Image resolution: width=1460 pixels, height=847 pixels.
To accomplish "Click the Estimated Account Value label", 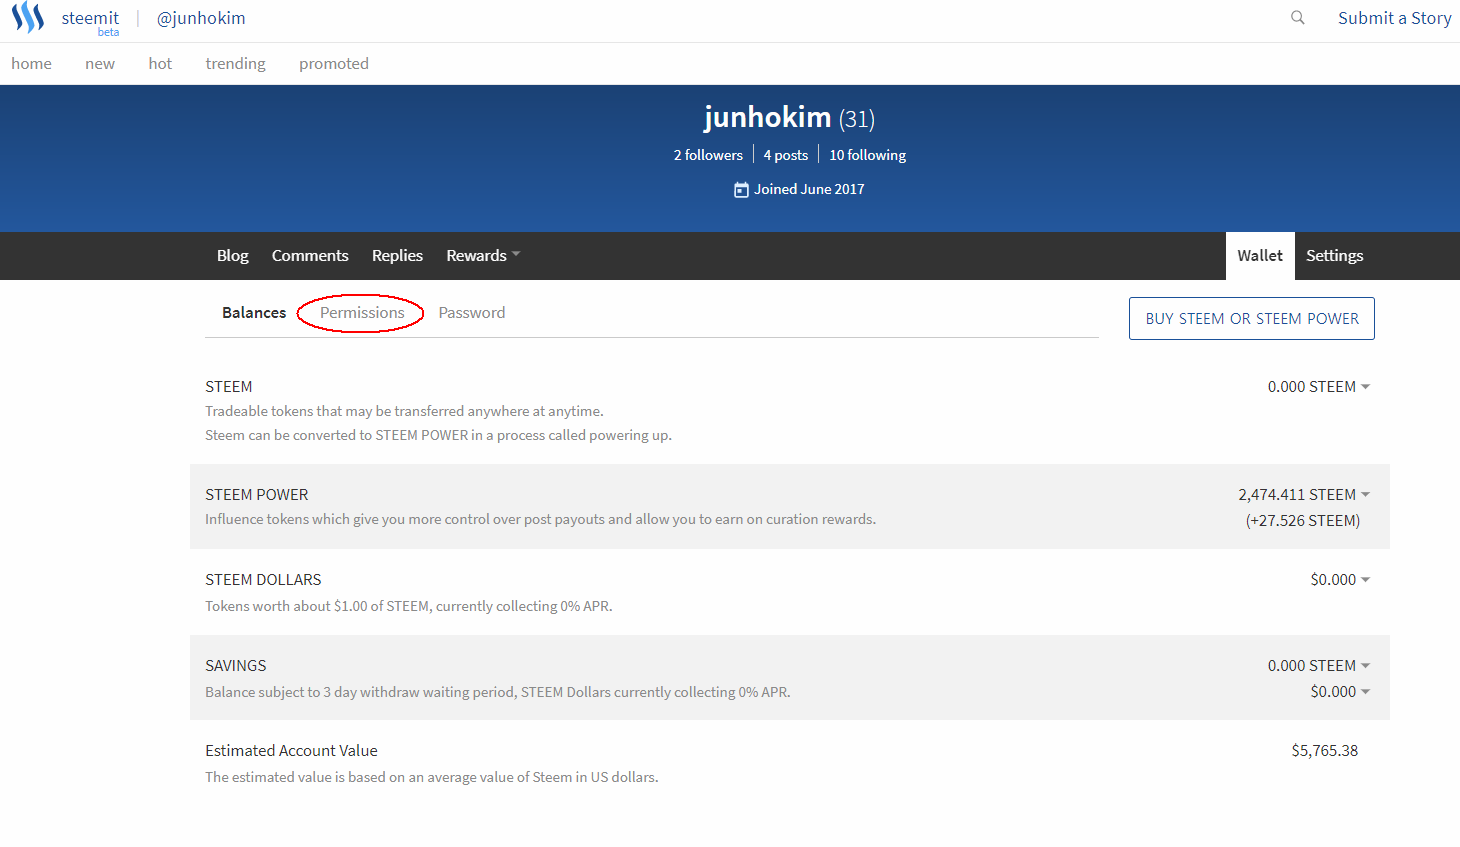I will tap(291, 751).
